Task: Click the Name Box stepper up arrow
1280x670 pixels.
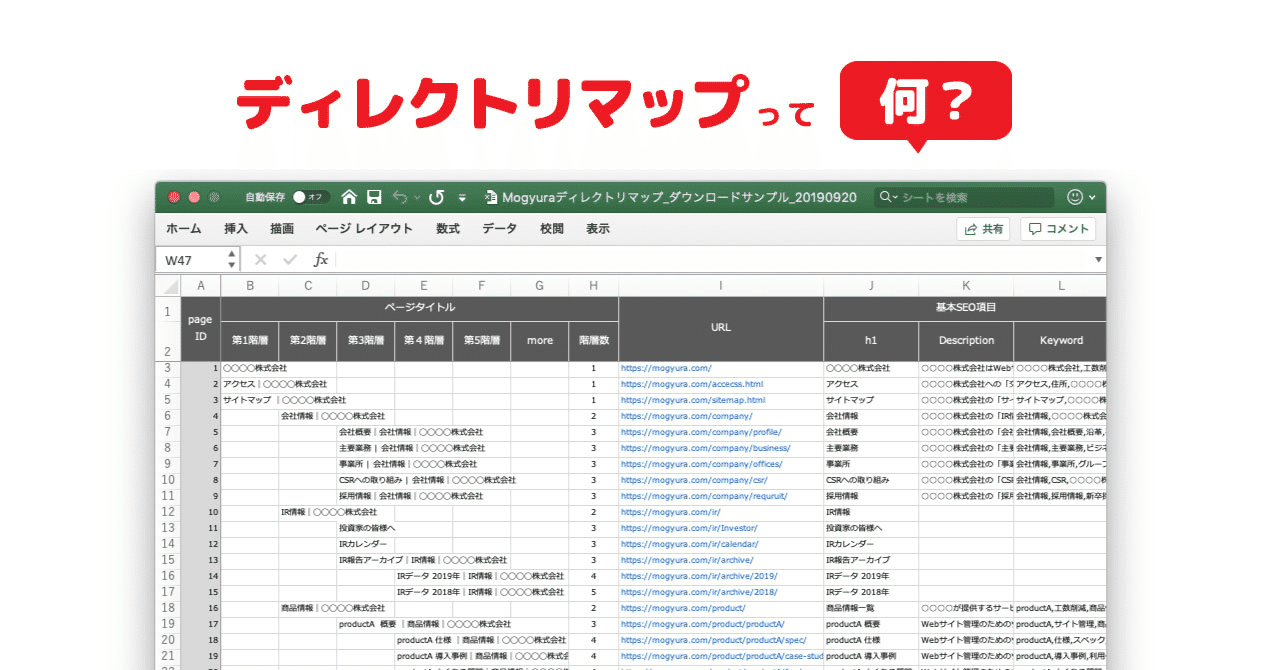Action: pyautogui.click(x=231, y=254)
